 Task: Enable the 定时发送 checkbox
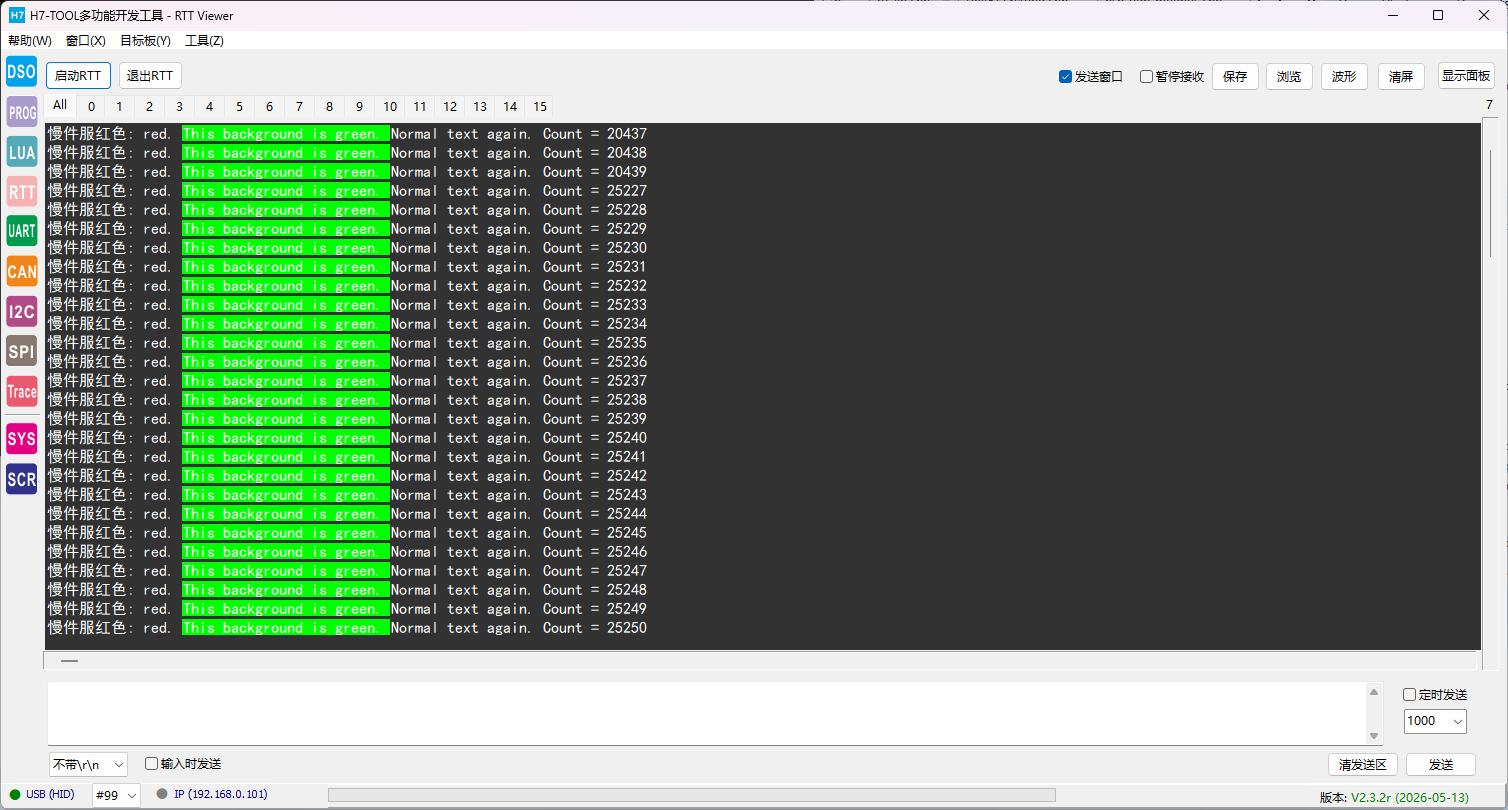1409,695
